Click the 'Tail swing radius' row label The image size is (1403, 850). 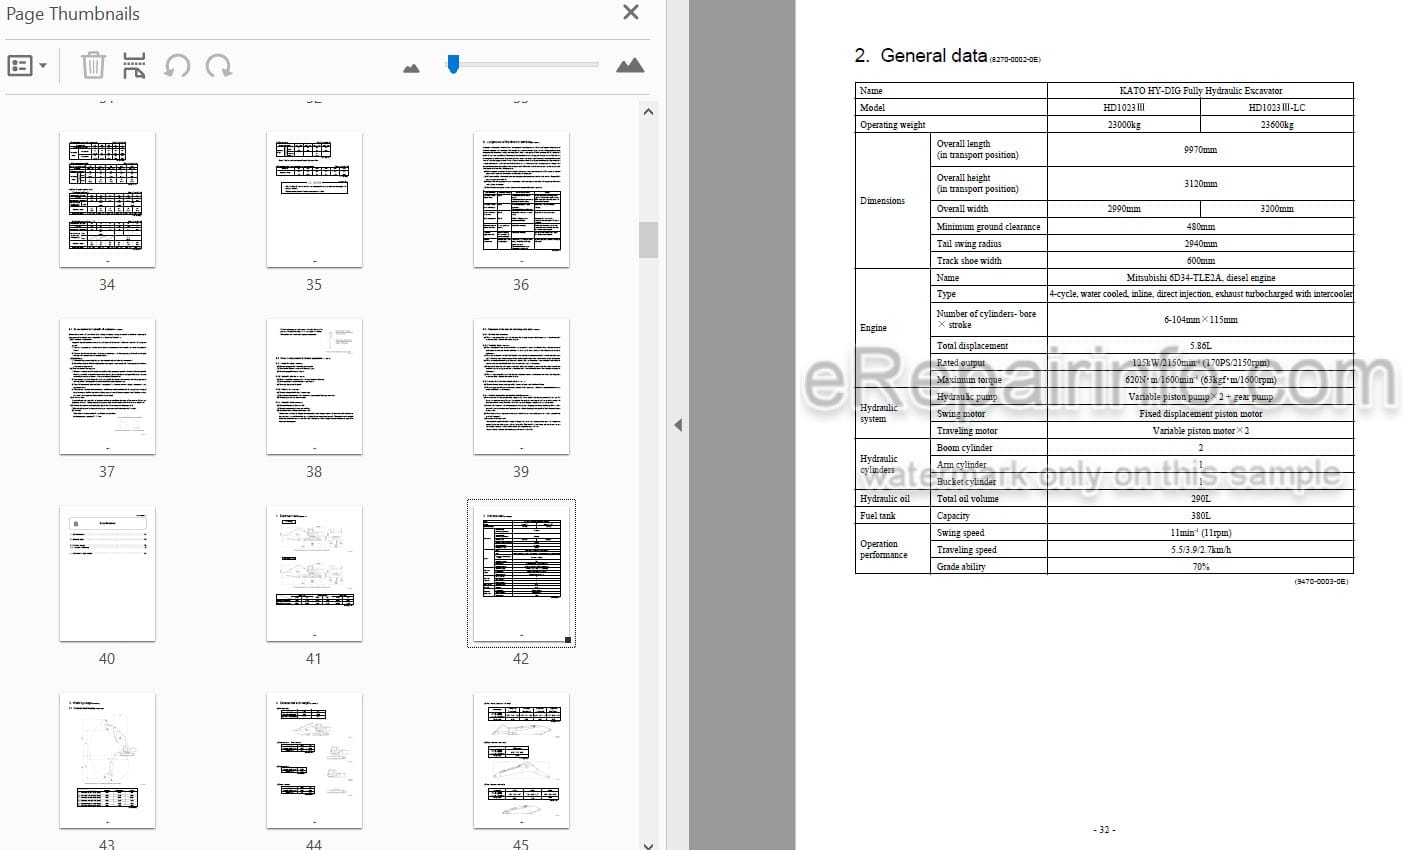(x=968, y=244)
